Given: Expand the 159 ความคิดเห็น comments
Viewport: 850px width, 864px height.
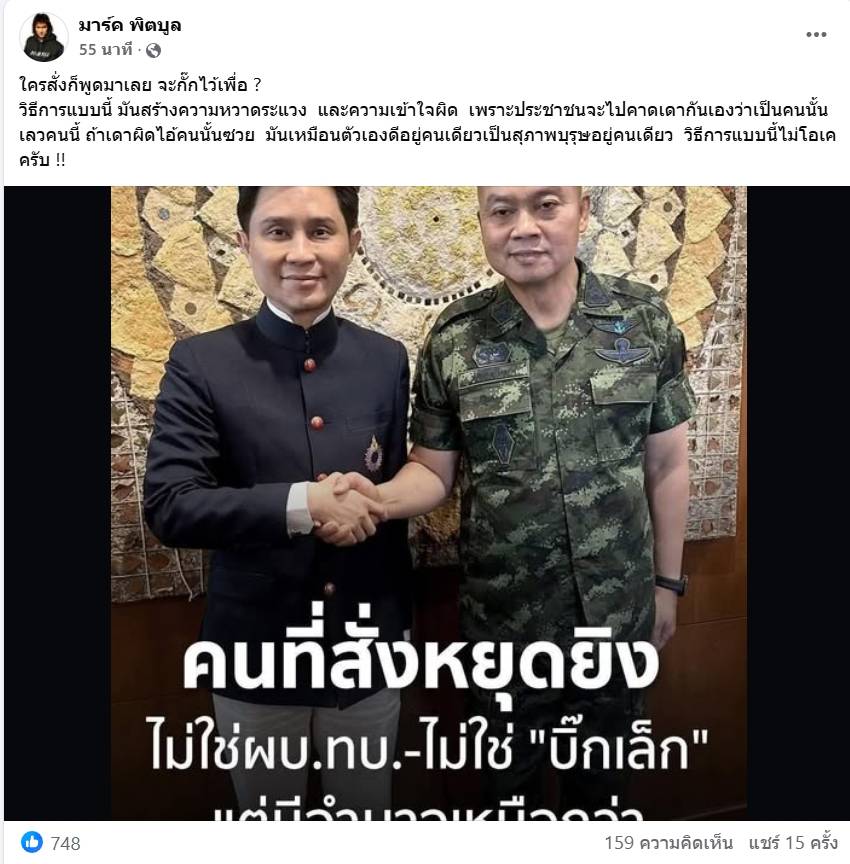Looking at the screenshot, I should [668, 843].
